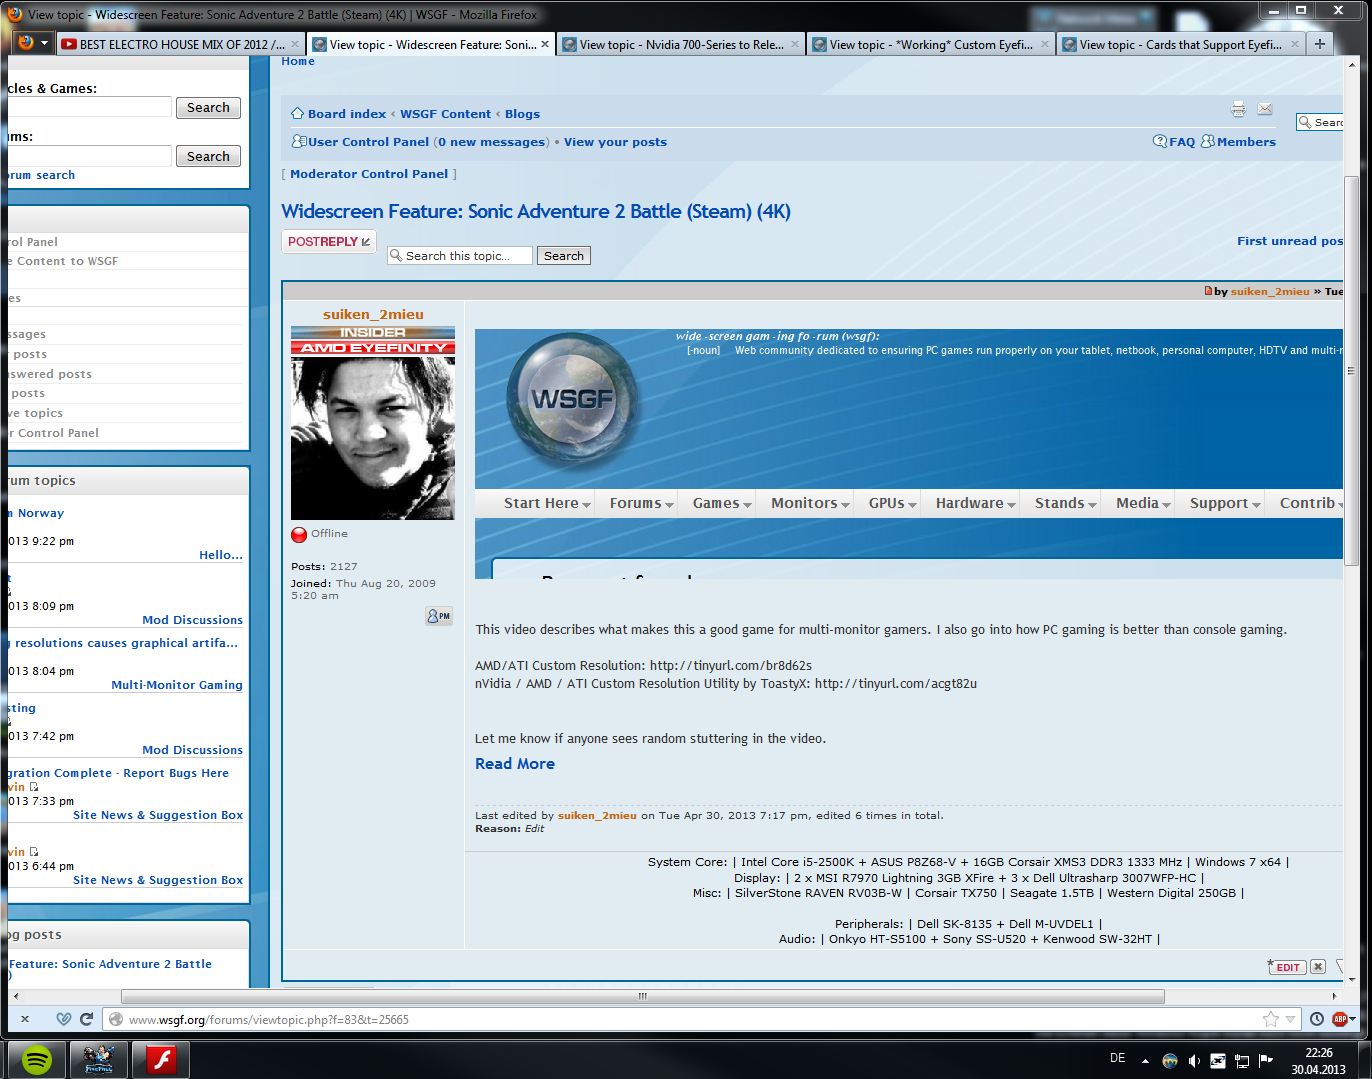
Task: Open the Blogs breadcrumb link
Action: (522, 114)
